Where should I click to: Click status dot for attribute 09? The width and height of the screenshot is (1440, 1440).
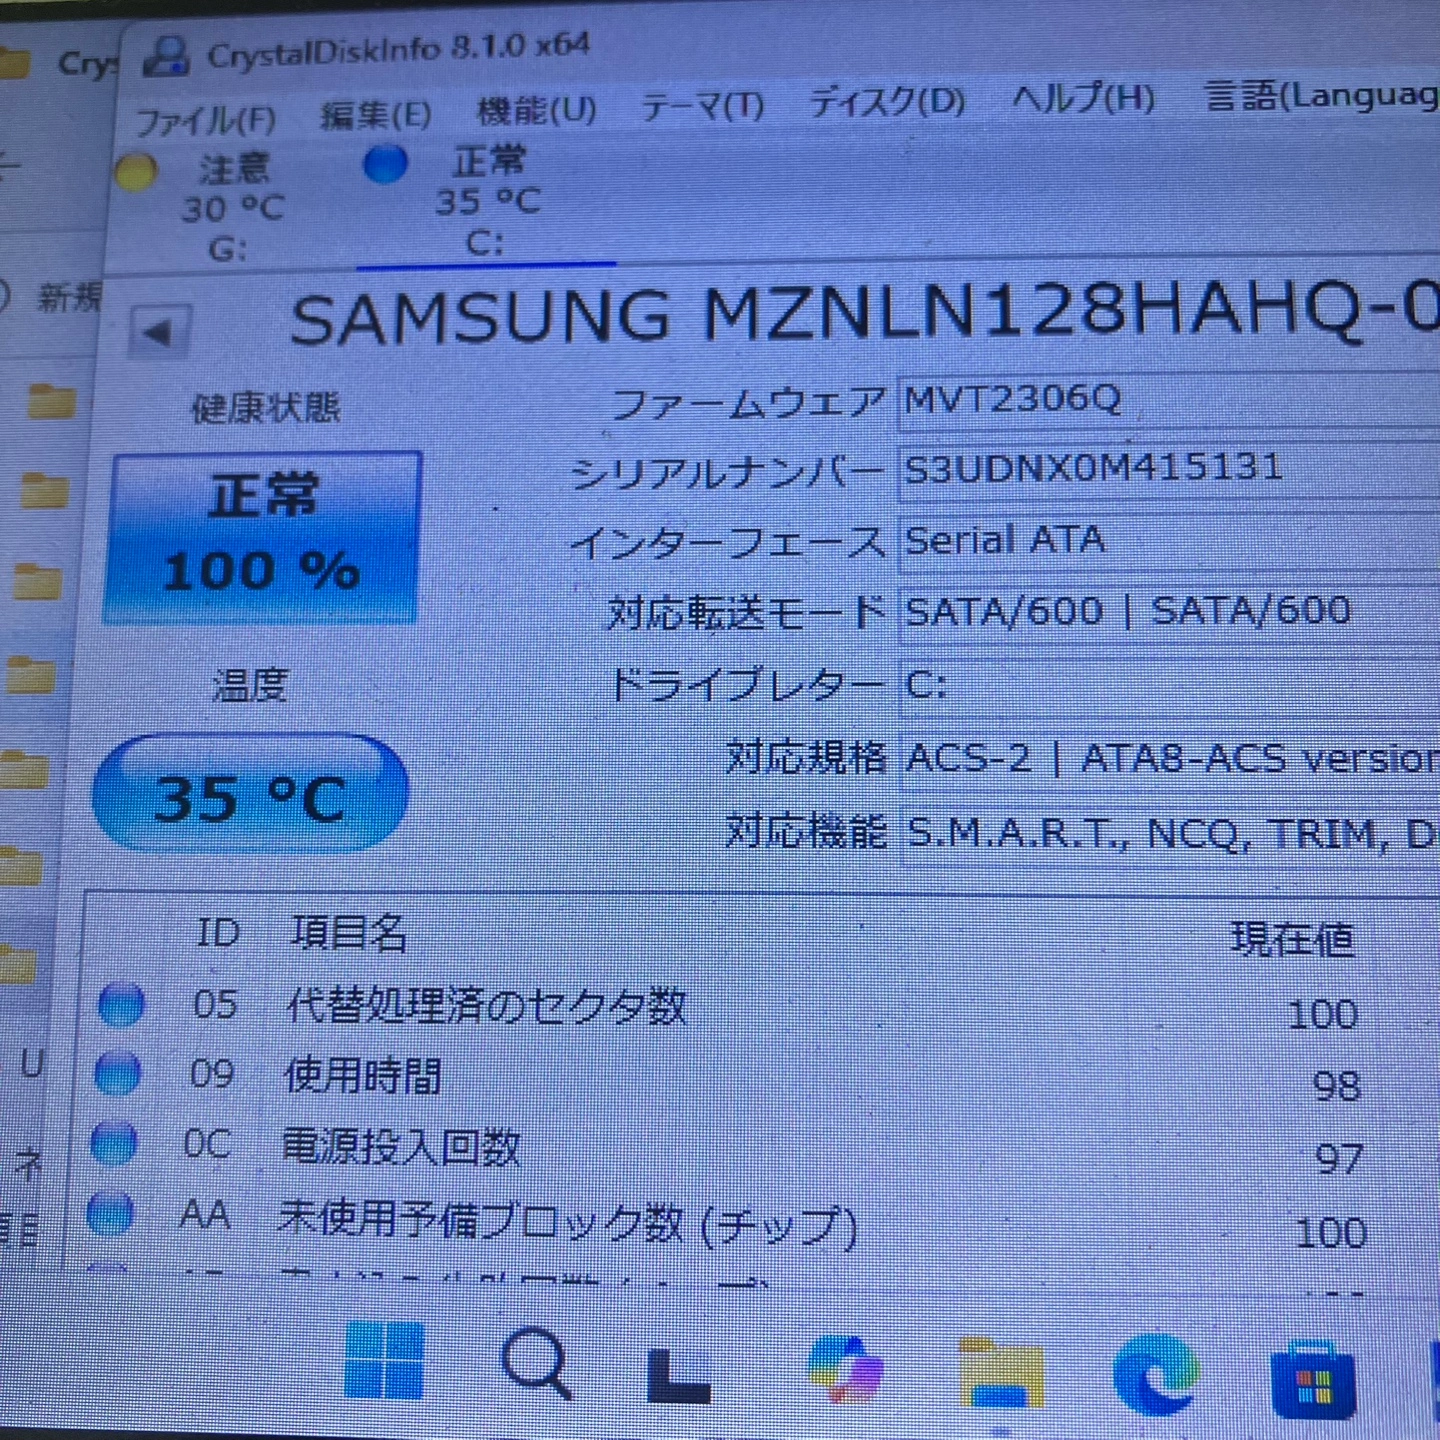(x=118, y=1074)
